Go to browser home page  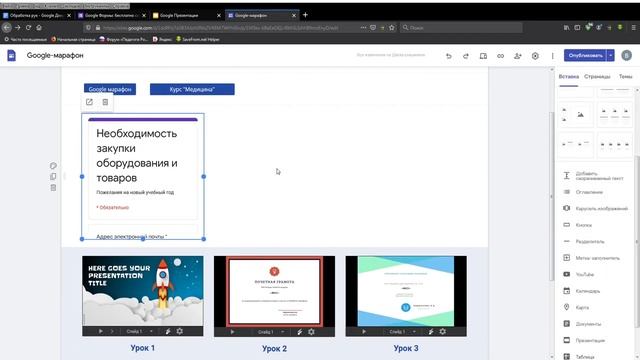(x=39, y=28)
